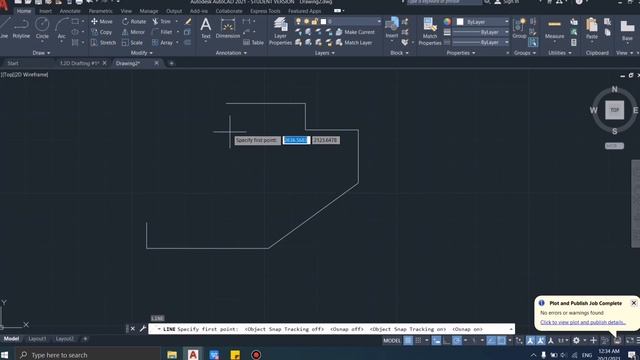This screenshot has width=640, height=360.
Task: Click the Stretch tool
Action: (103, 42)
